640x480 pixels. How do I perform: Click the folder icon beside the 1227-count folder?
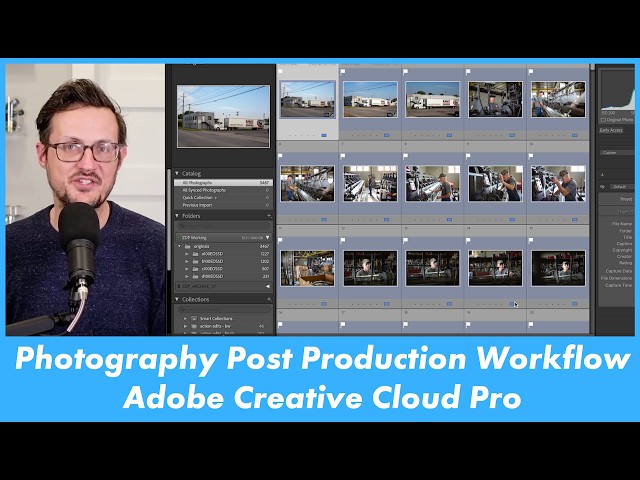point(196,254)
